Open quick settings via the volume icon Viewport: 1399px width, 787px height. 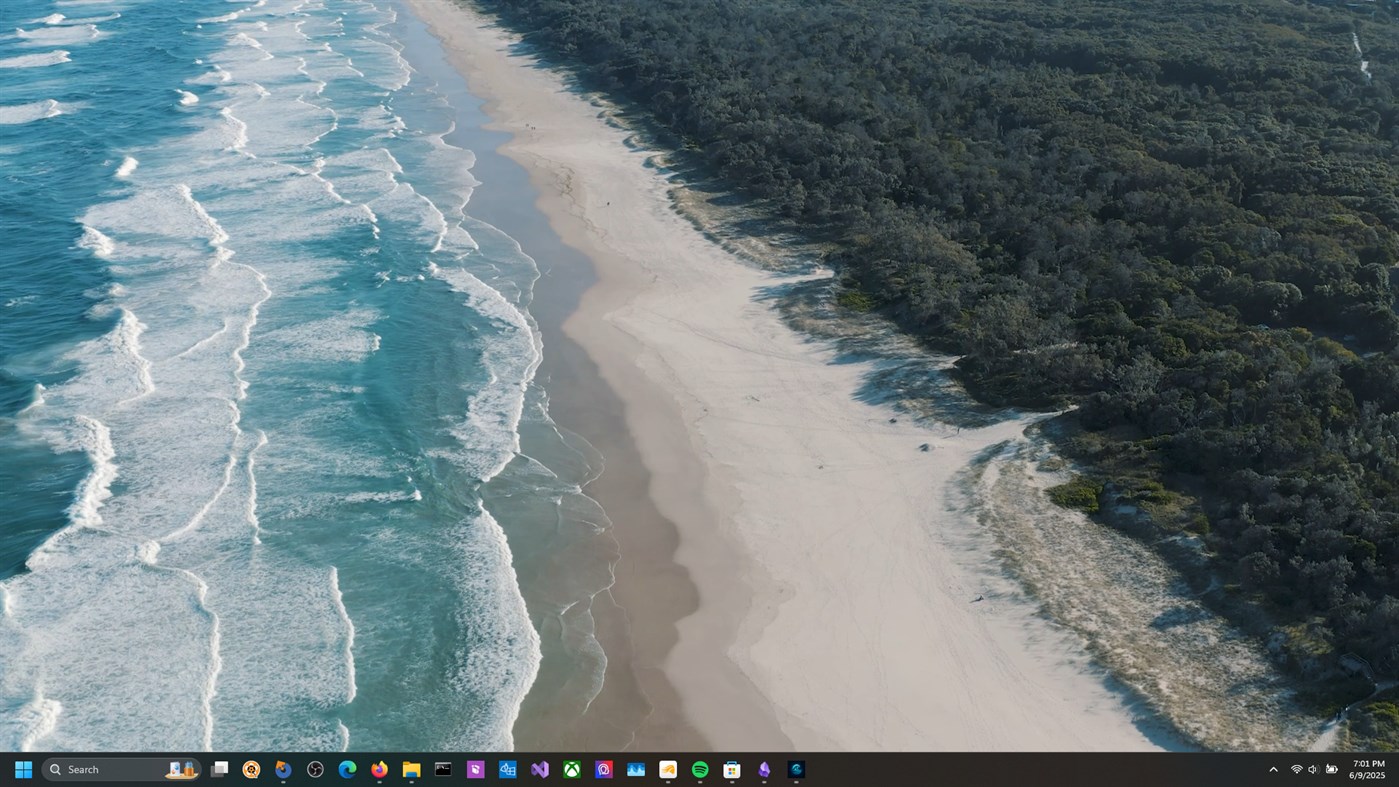pyautogui.click(x=1312, y=769)
